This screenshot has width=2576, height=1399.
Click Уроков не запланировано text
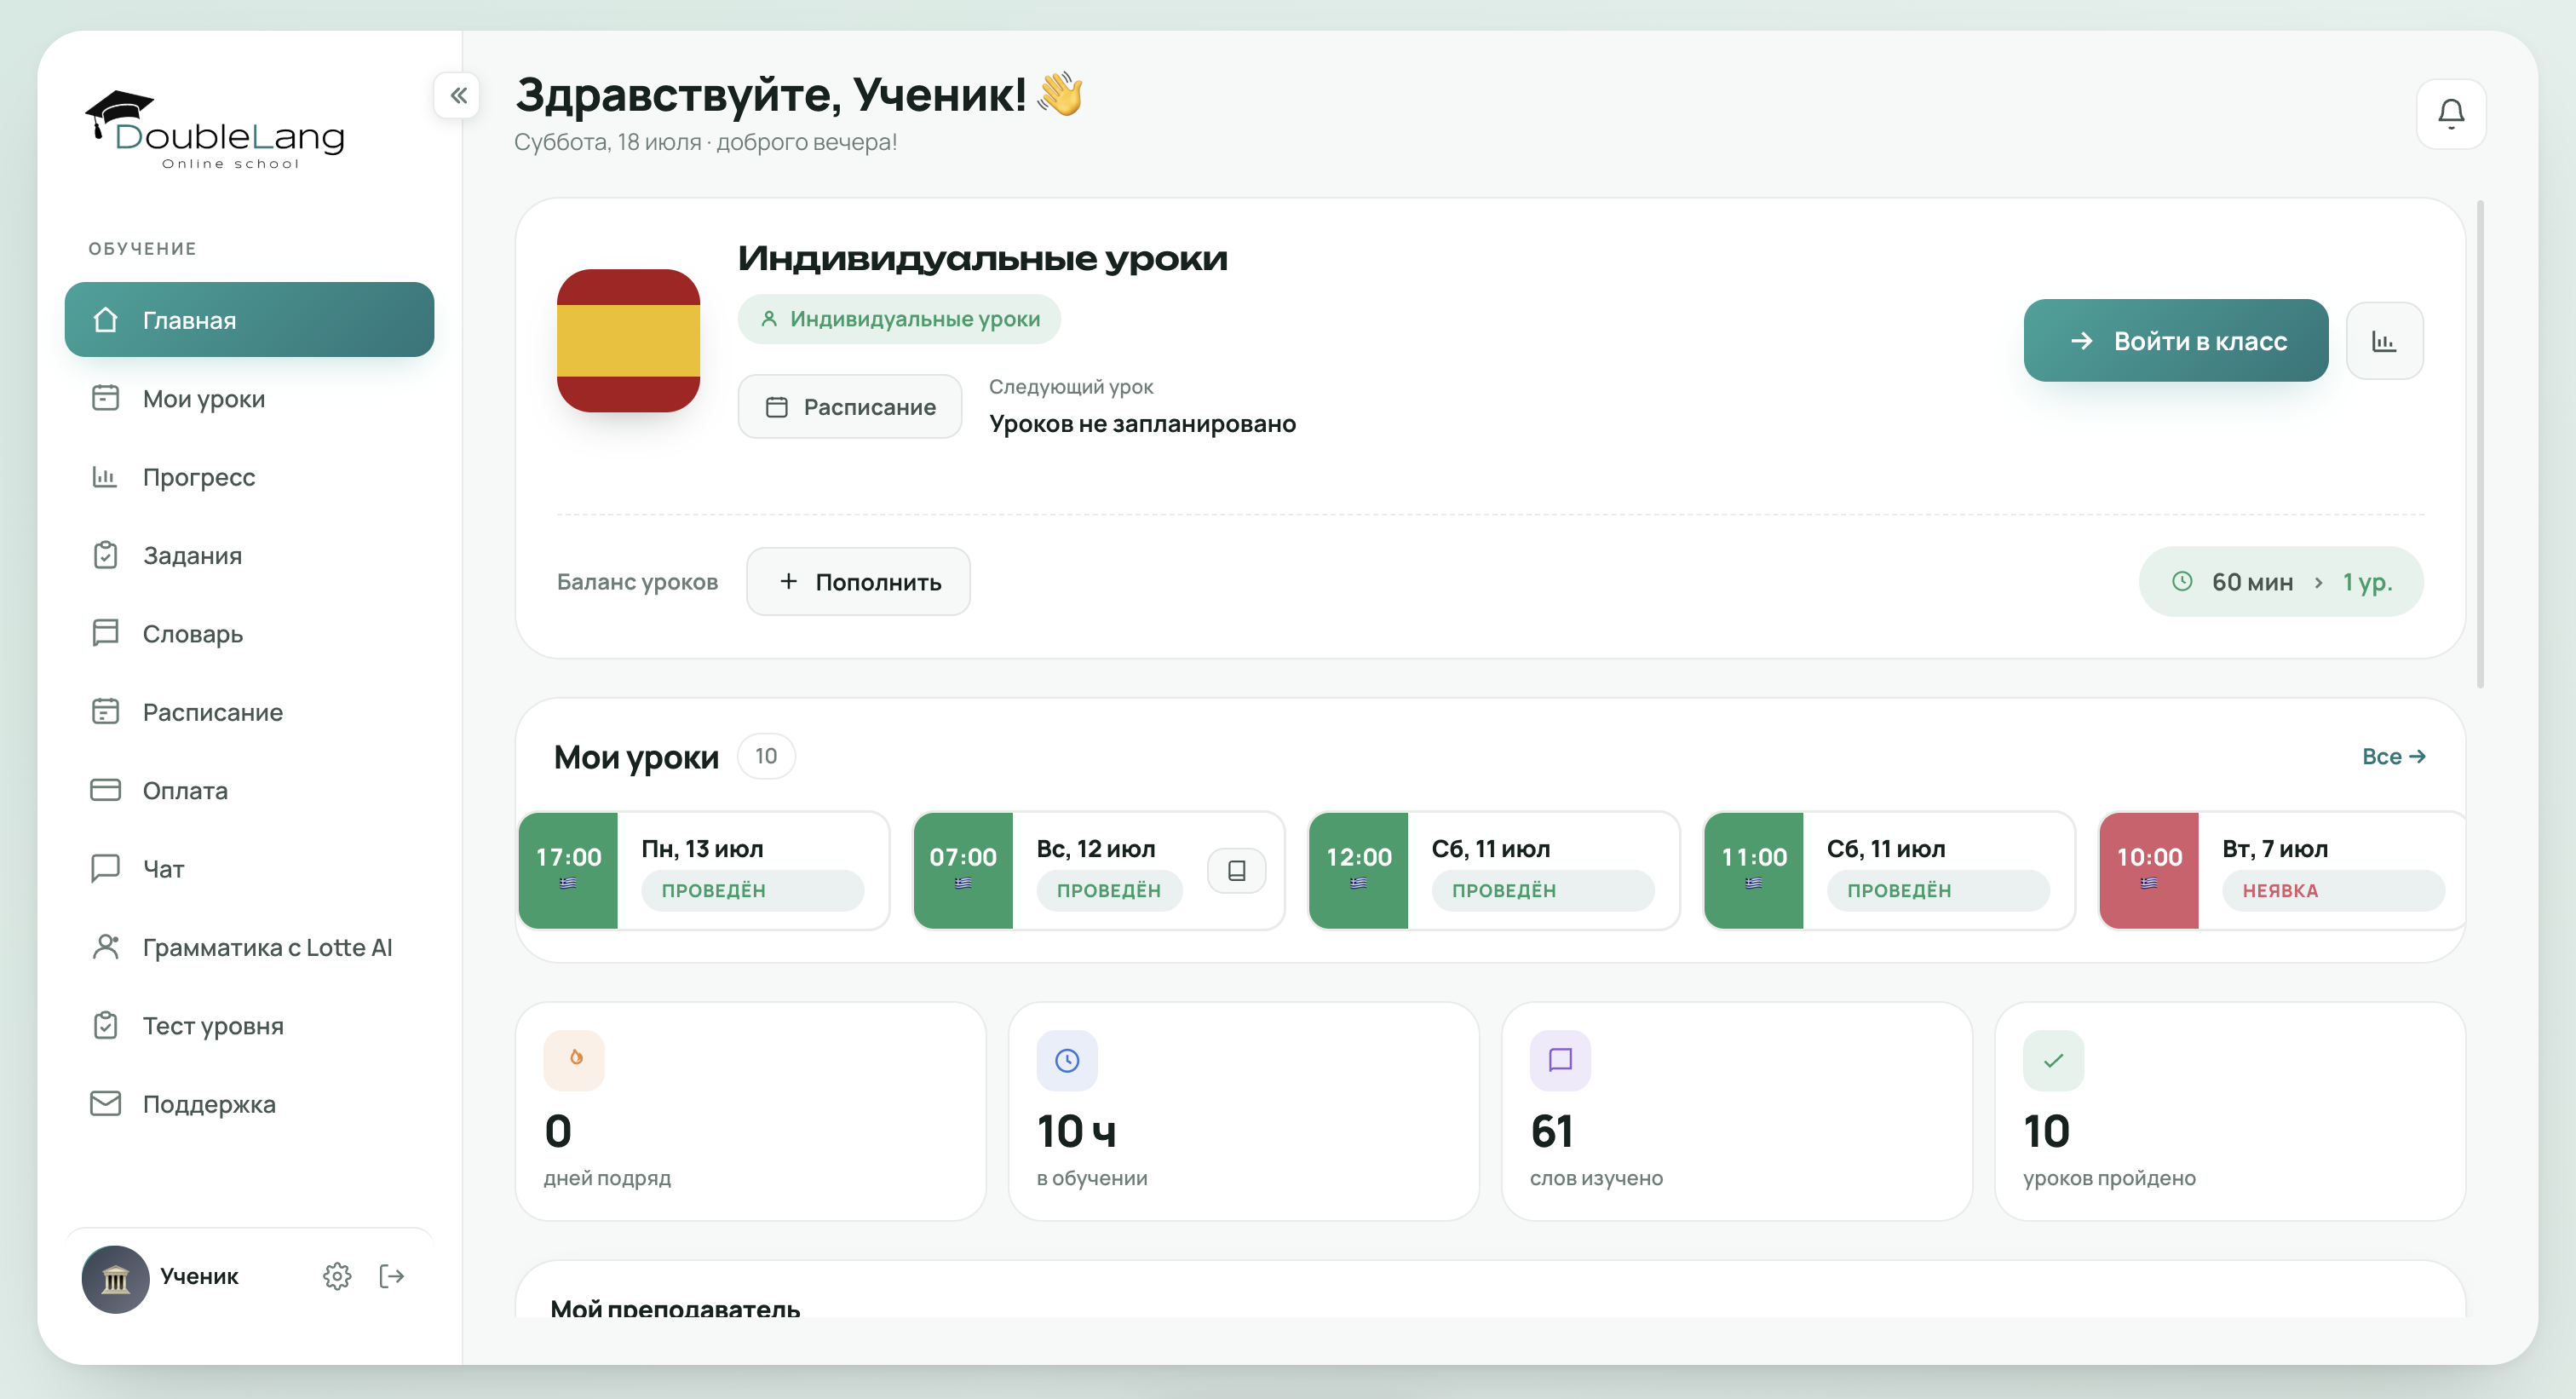point(1142,424)
